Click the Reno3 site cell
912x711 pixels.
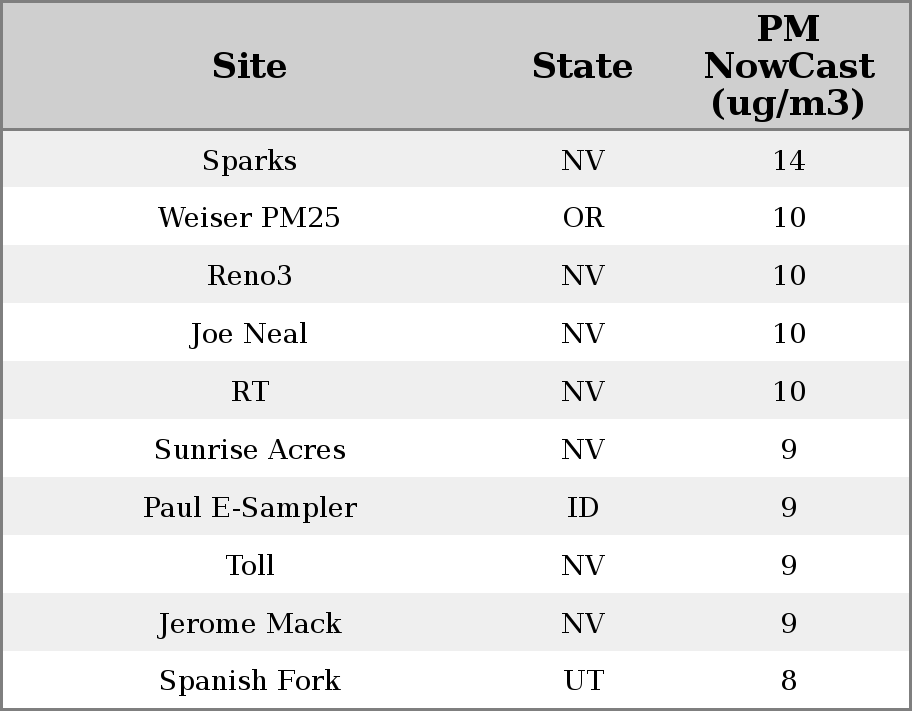tap(250, 276)
